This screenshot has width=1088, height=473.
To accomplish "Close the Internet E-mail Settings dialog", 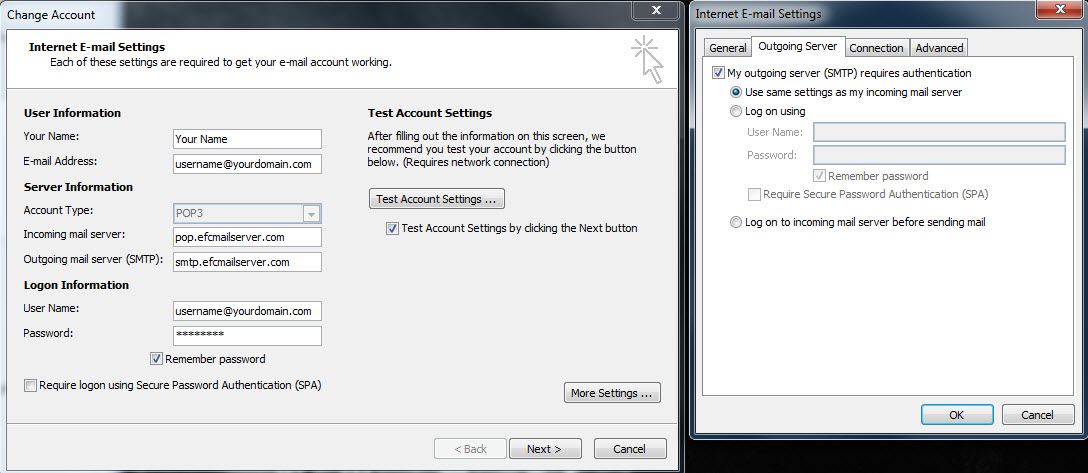I will click(x=1059, y=10).
